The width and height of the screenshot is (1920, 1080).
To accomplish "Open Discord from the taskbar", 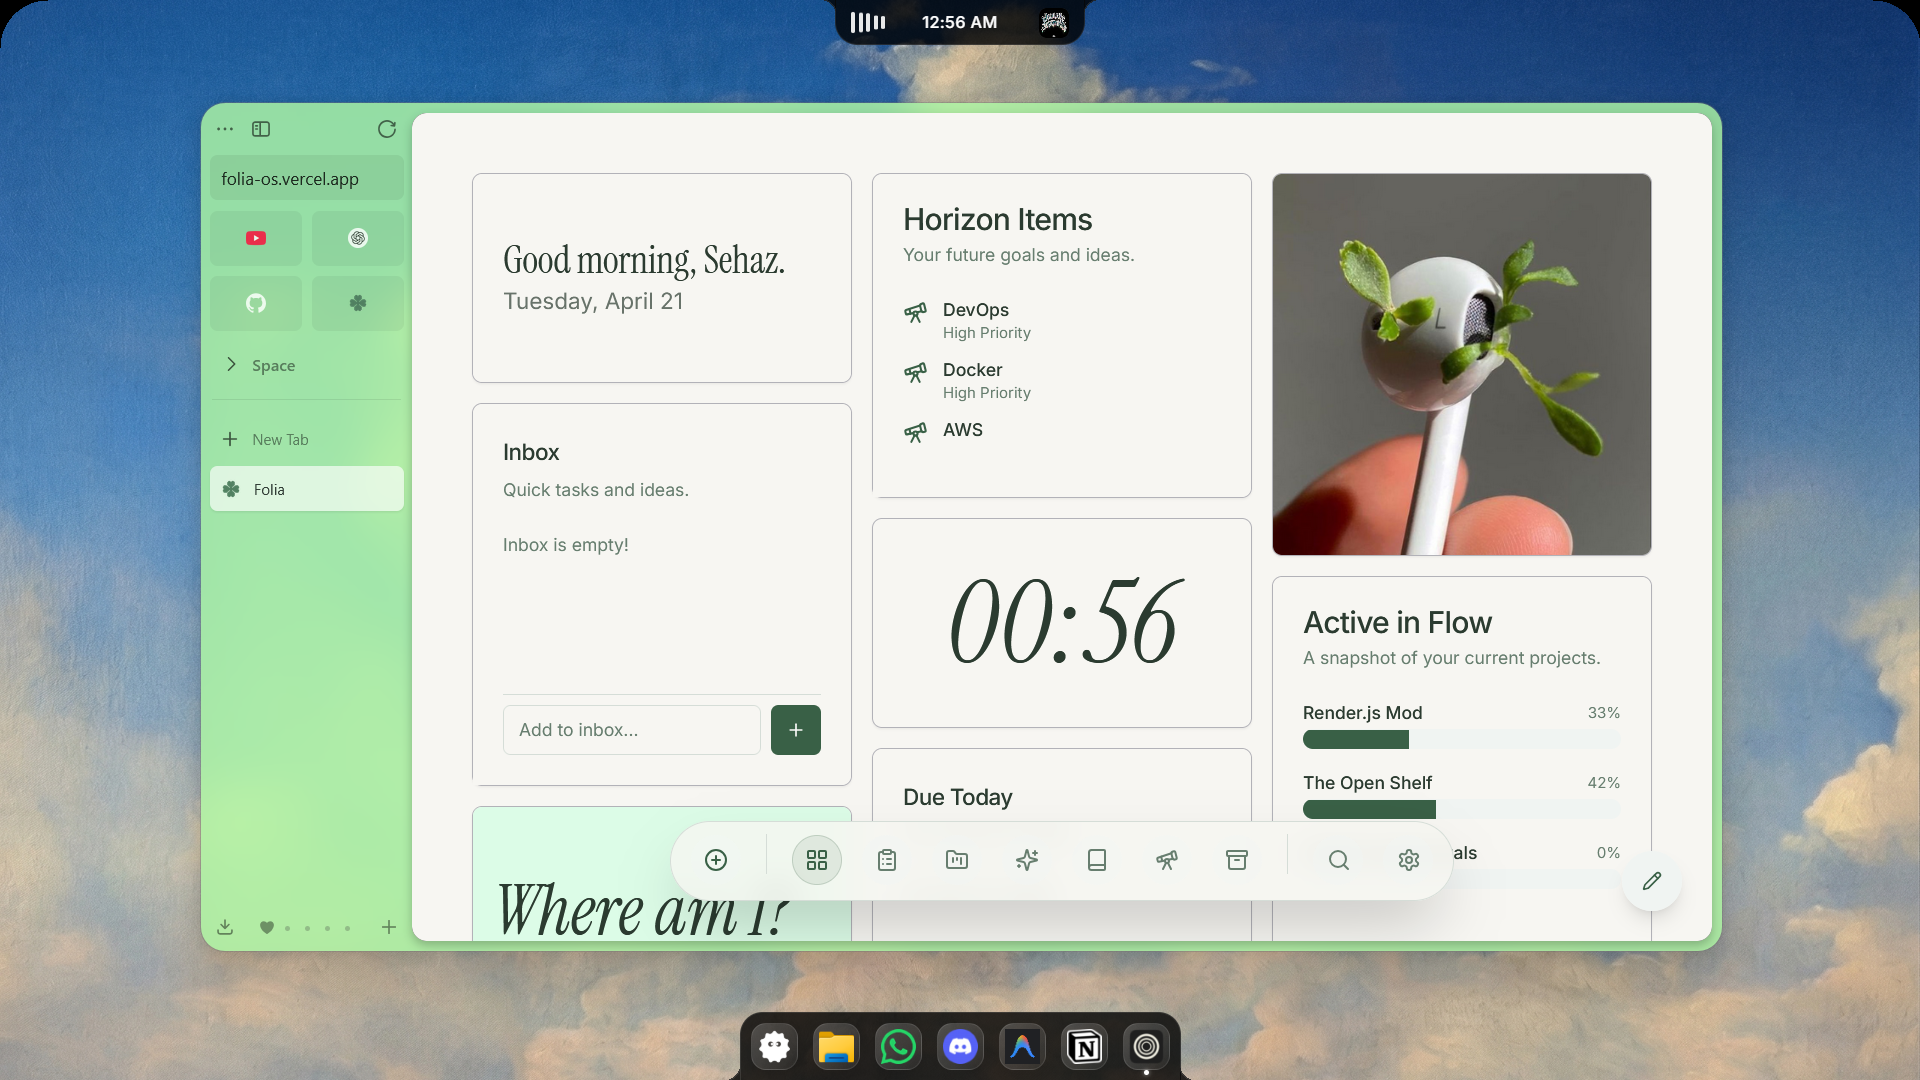I will tap(960, 1047).
